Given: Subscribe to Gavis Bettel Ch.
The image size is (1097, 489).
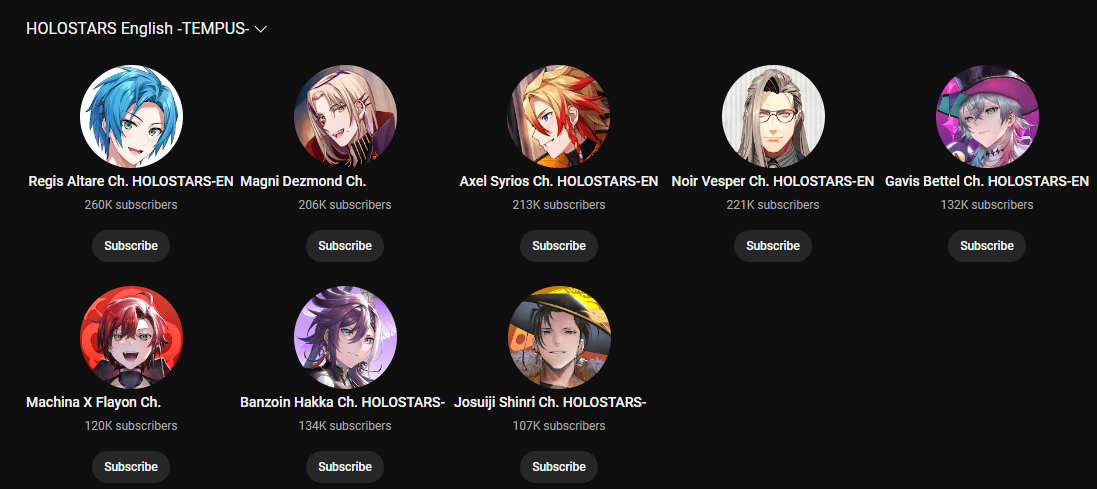Looking at the screenshot, I should (x=987, y=246).
